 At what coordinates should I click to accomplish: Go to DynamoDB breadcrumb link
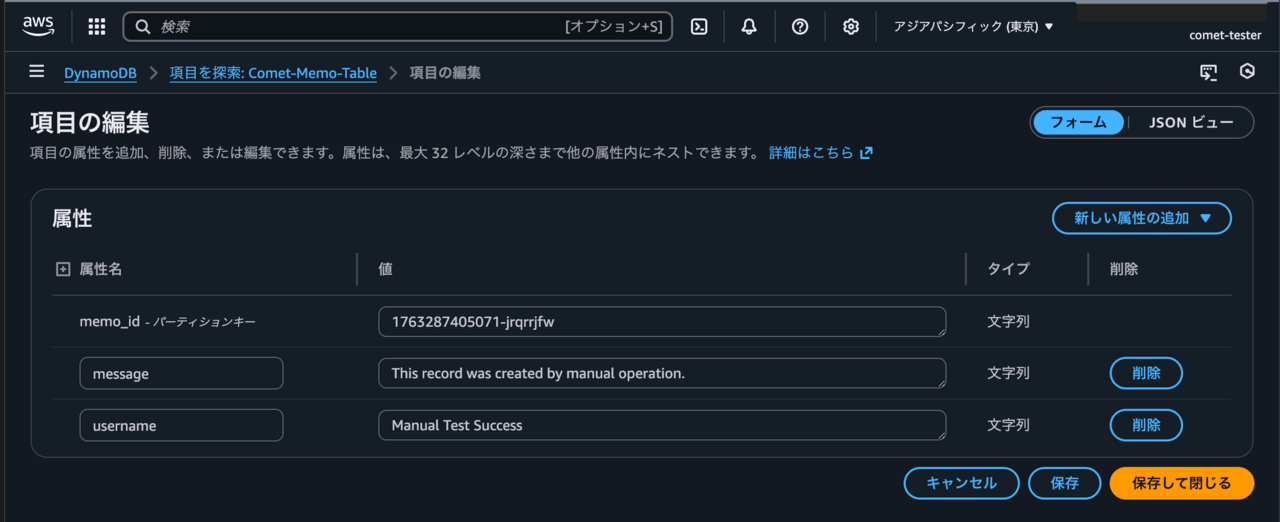pos(100,73)
